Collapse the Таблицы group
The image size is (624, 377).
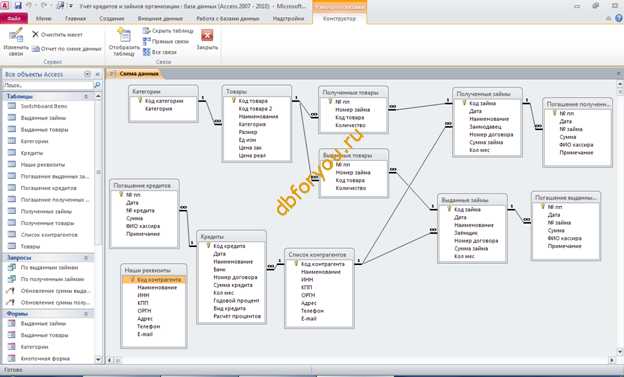coord(86,96)
